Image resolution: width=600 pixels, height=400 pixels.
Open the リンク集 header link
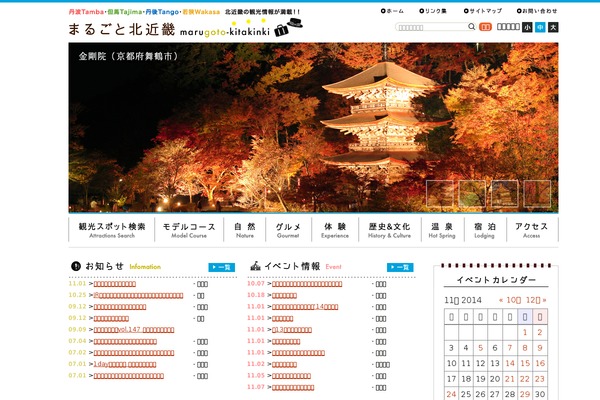click(433, 11)
